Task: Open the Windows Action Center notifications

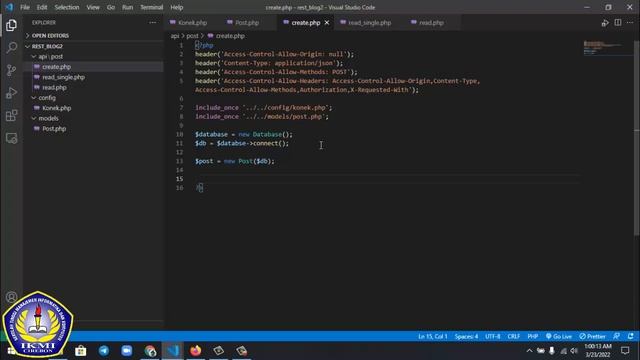Action: pyautogui.click(x=625, y=351)
